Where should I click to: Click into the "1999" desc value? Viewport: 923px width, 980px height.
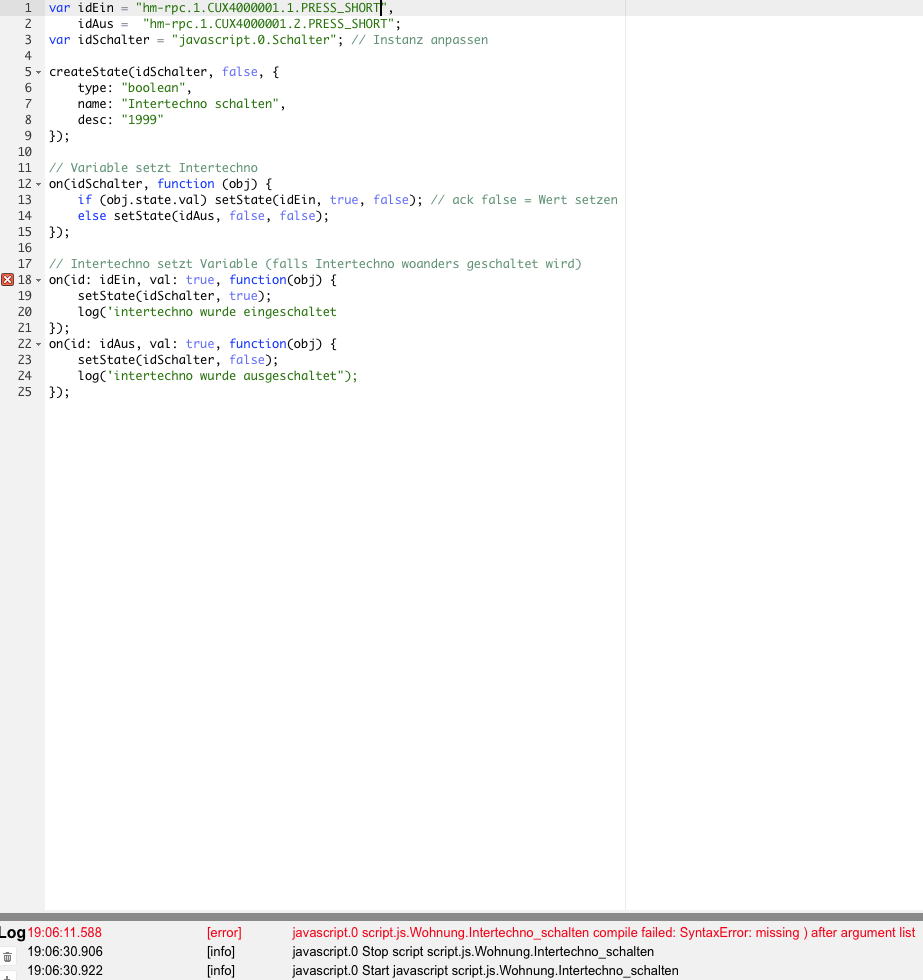pos(142,120)
